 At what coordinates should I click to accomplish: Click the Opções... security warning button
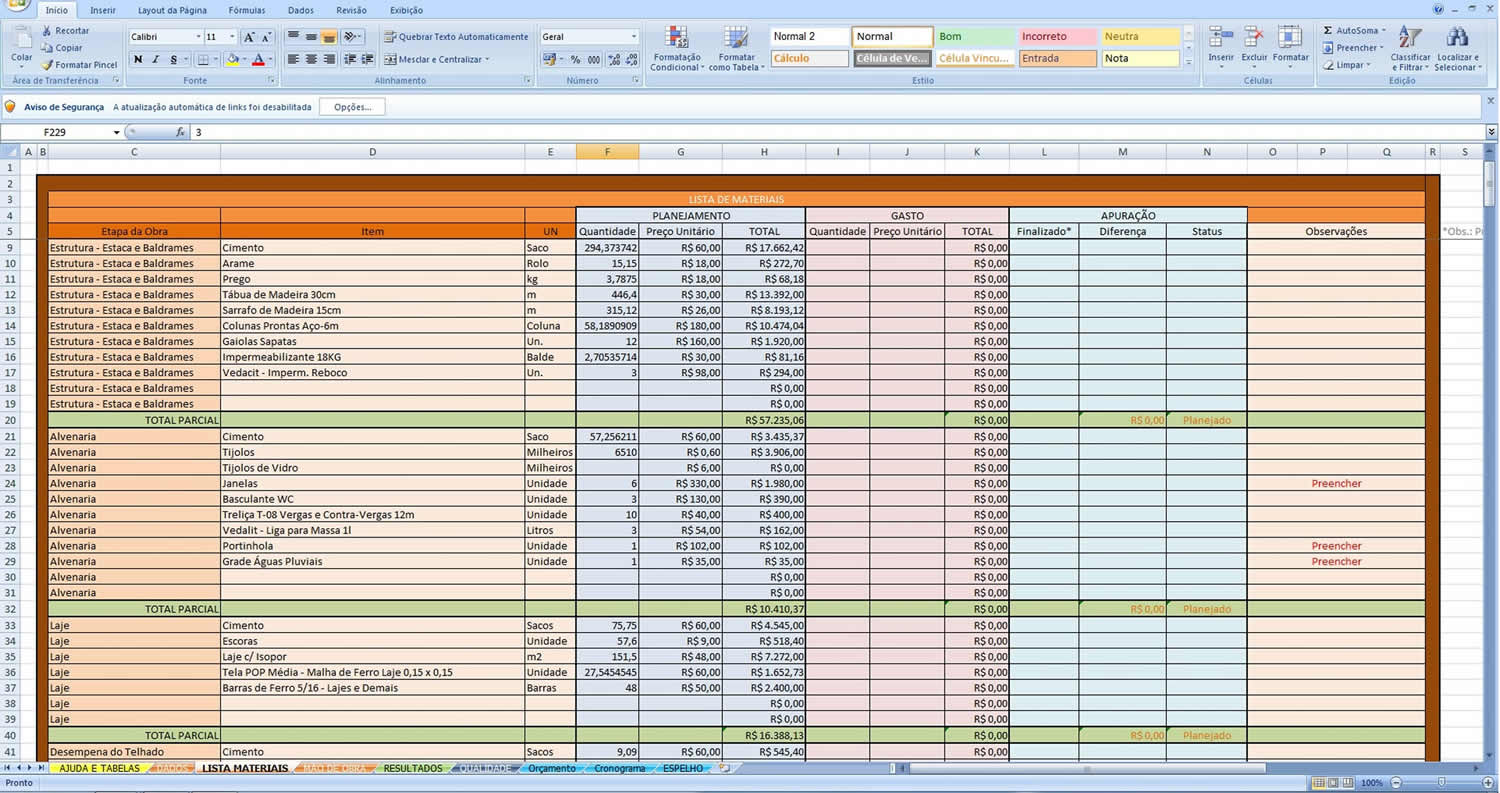pyautogui.click(x=352, y=107)
